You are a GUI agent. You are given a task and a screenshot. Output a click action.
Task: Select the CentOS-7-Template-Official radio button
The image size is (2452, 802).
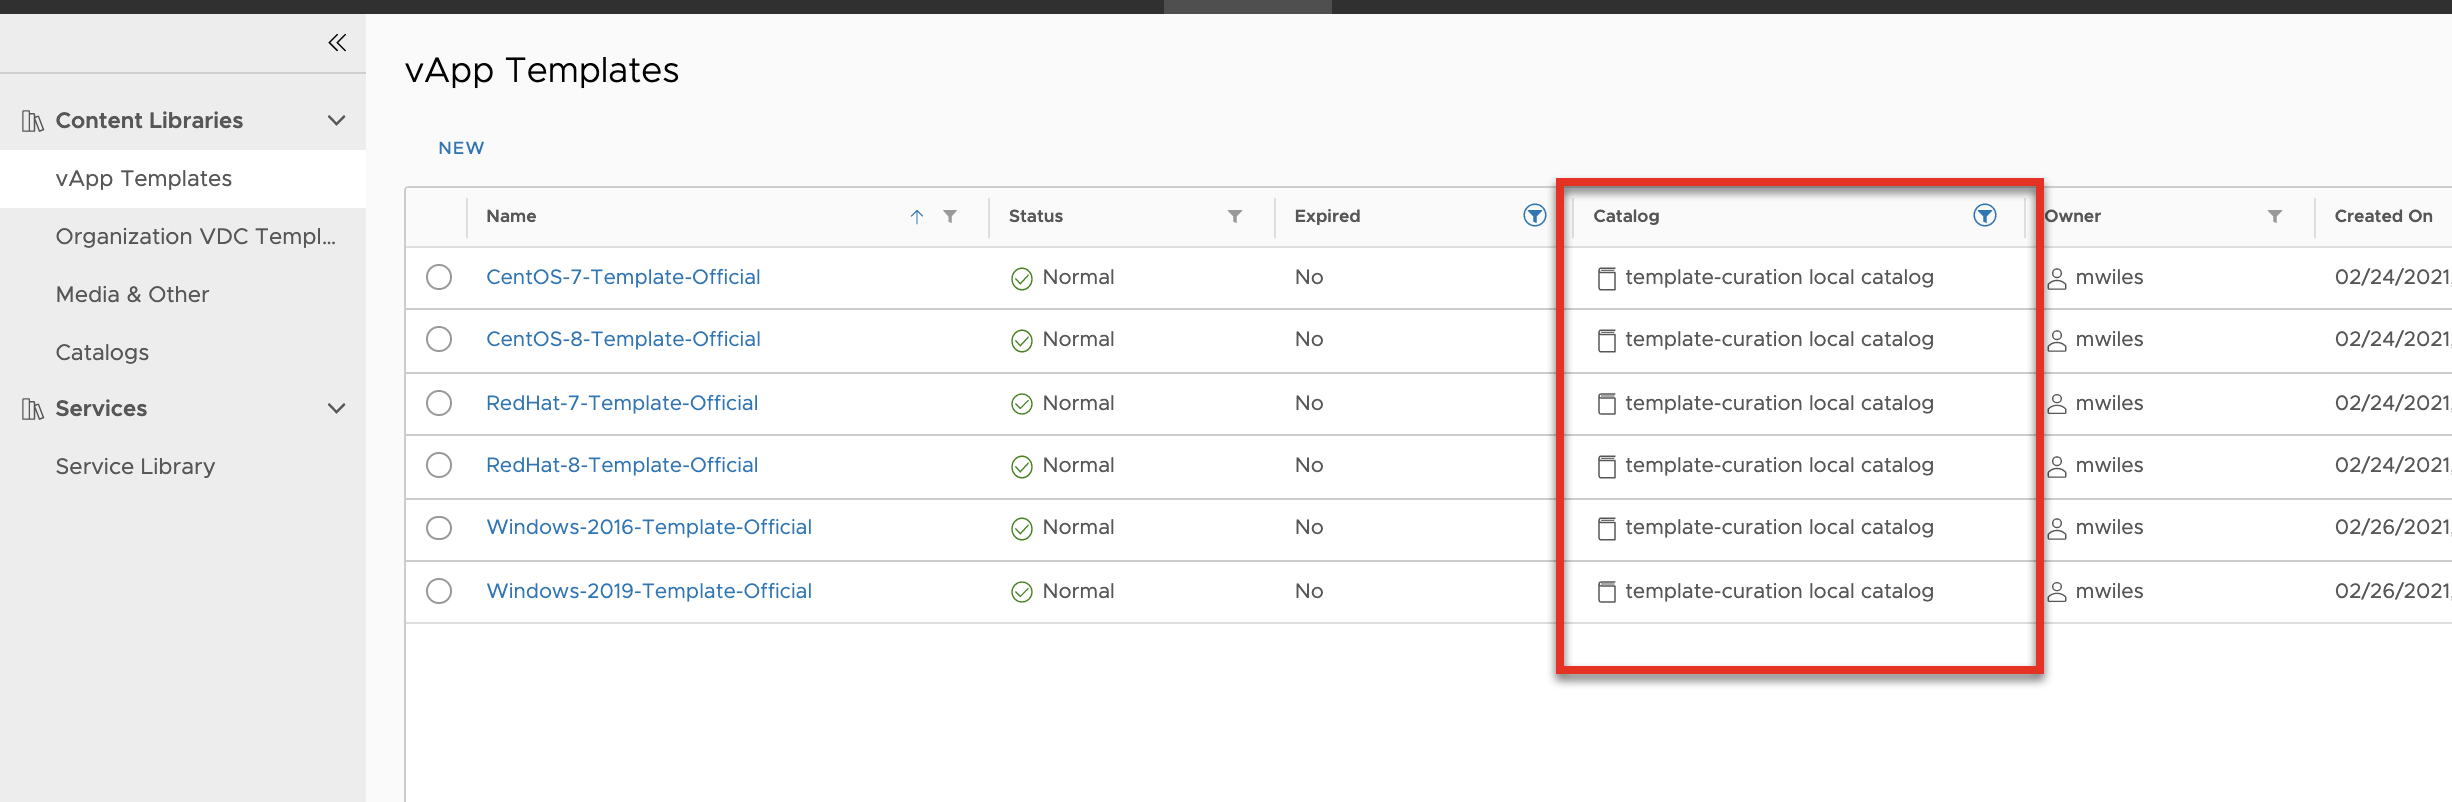(439, 277)
